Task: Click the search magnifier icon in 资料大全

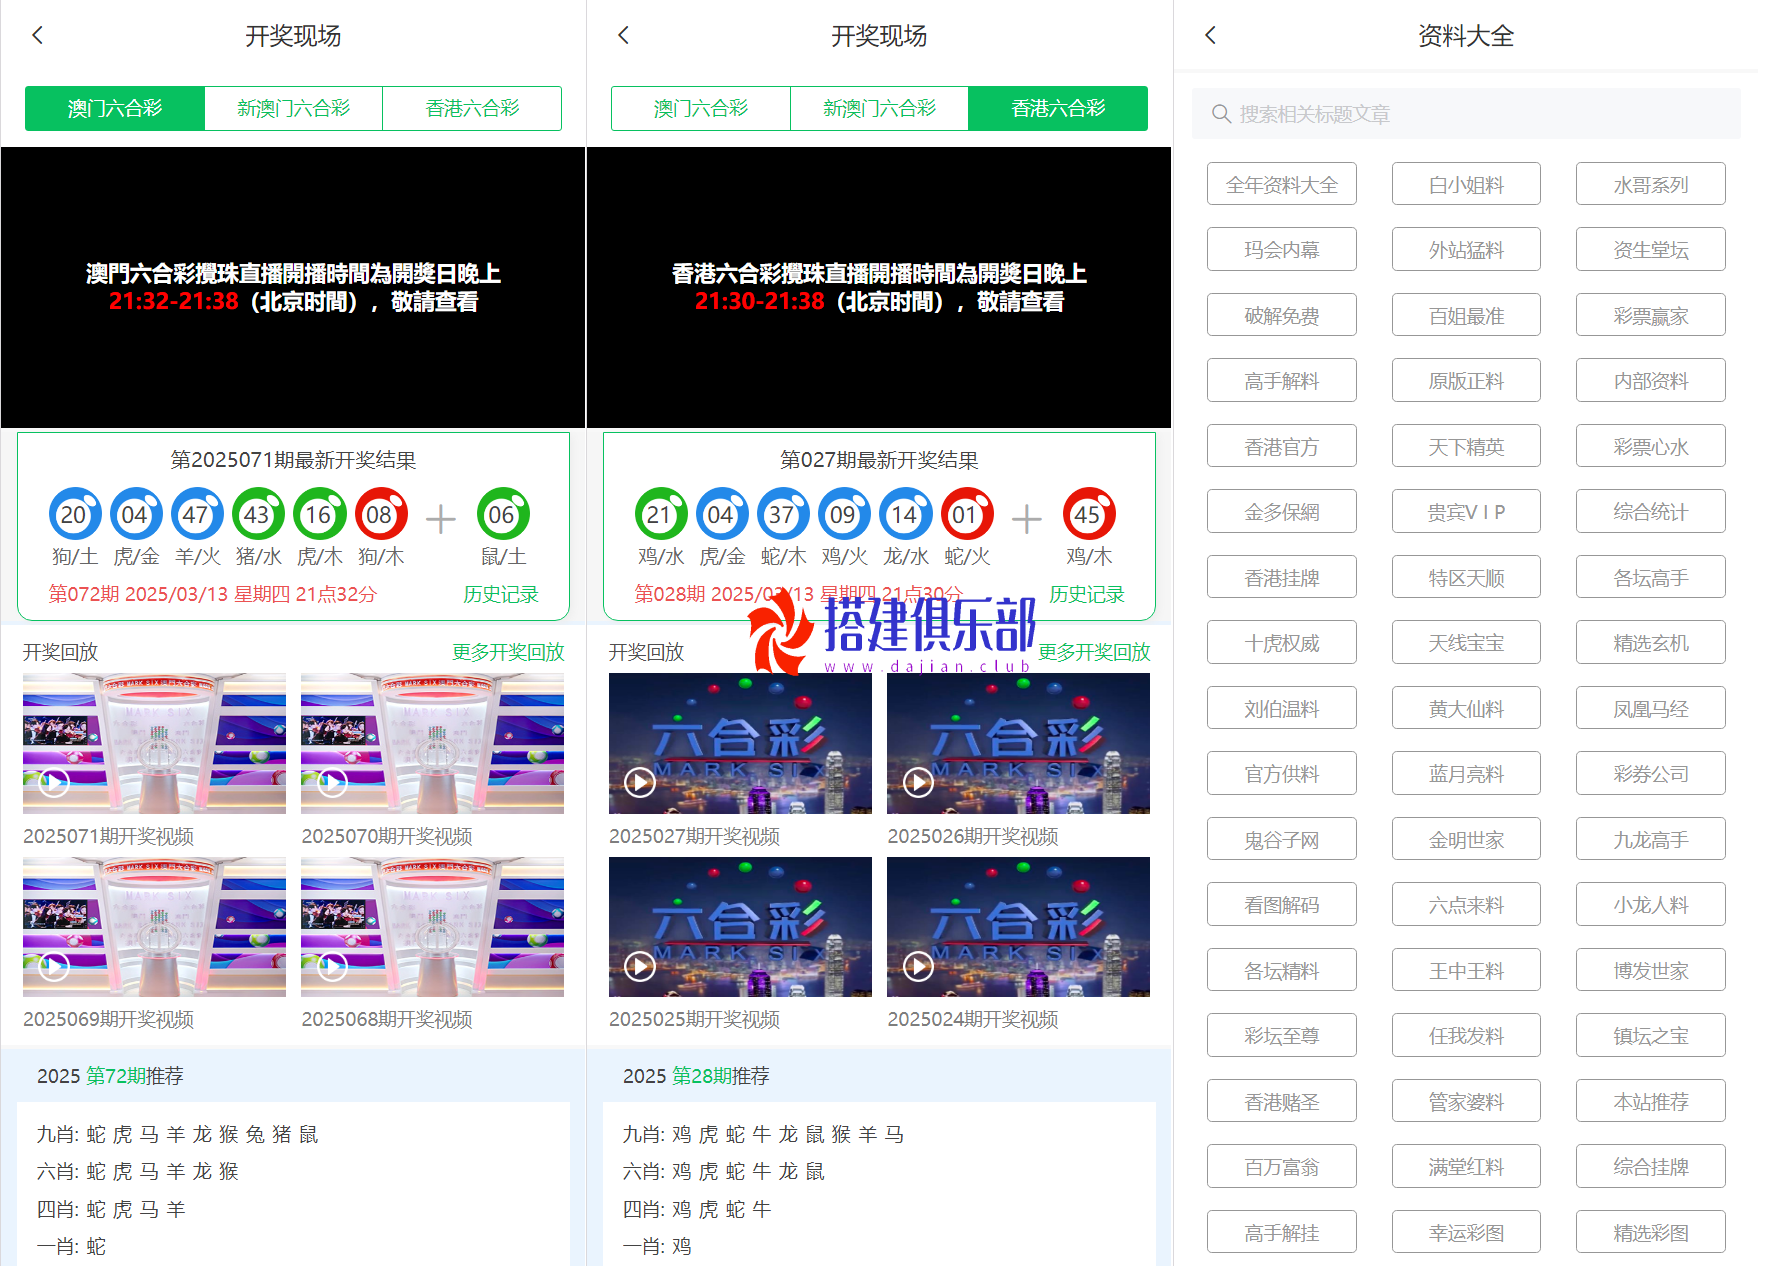Action: click(1221, 114)
